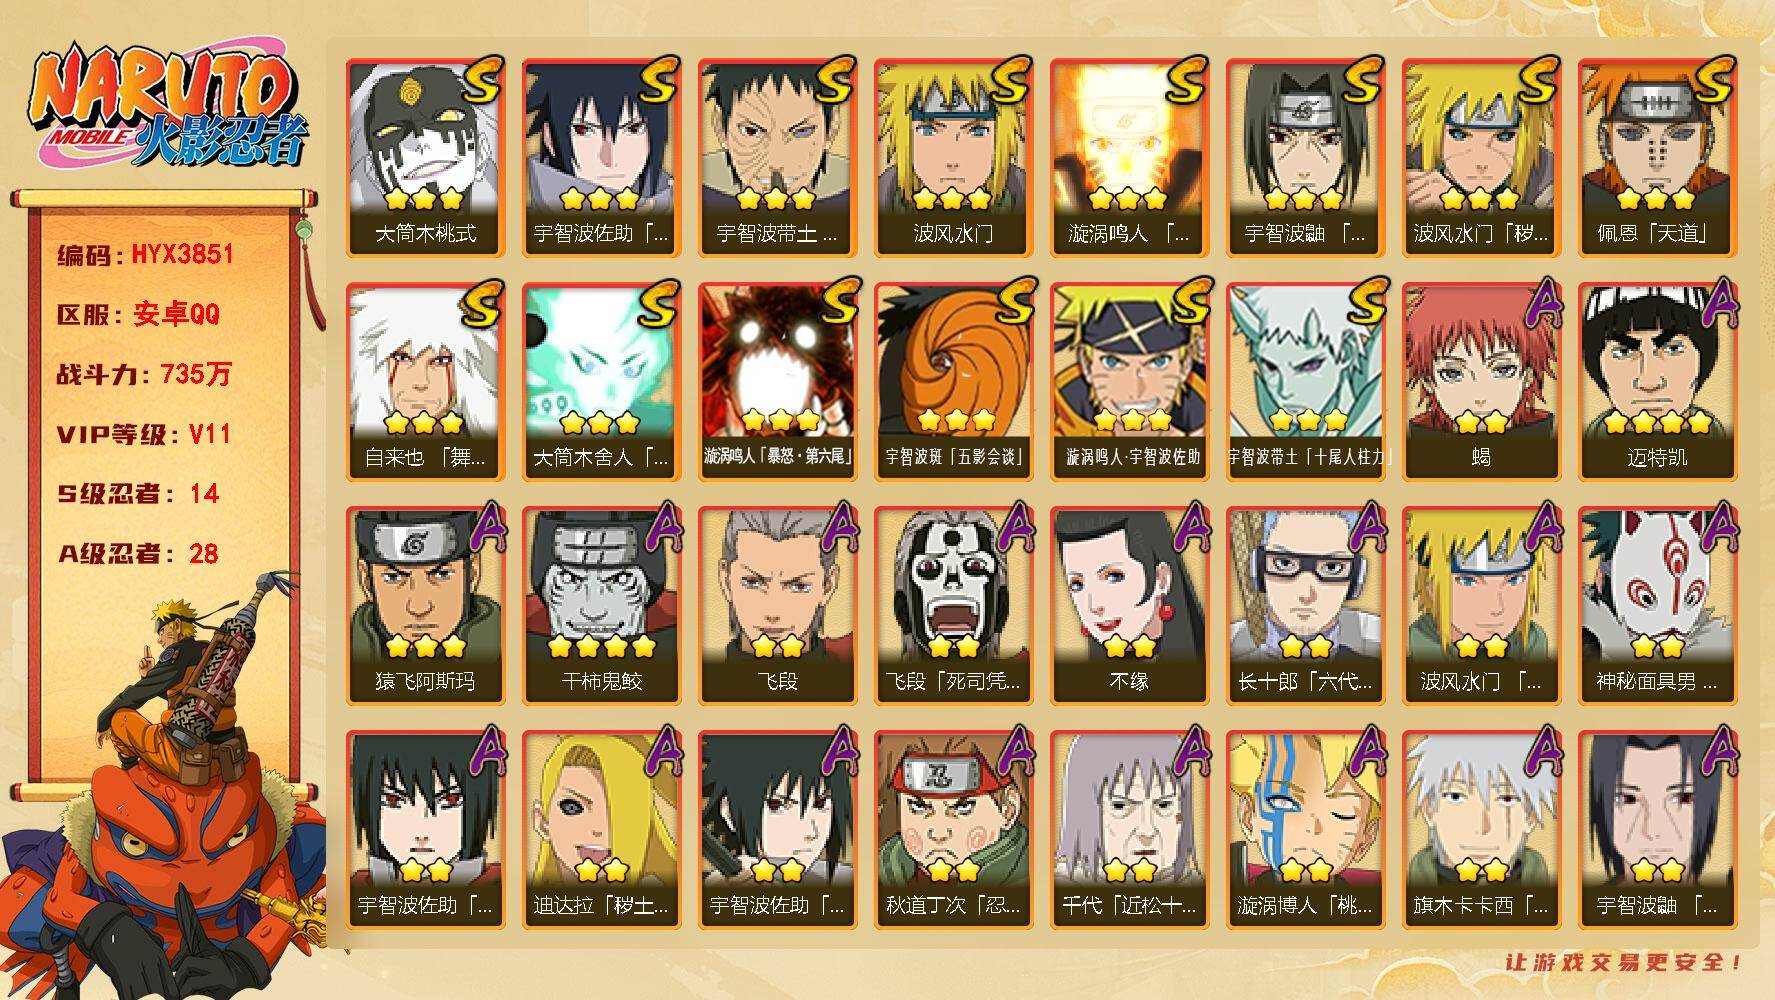Screen dimensions: 1775x1000
Task: Click the 飞段 A-rank card
Action: (x=778, y=606)
